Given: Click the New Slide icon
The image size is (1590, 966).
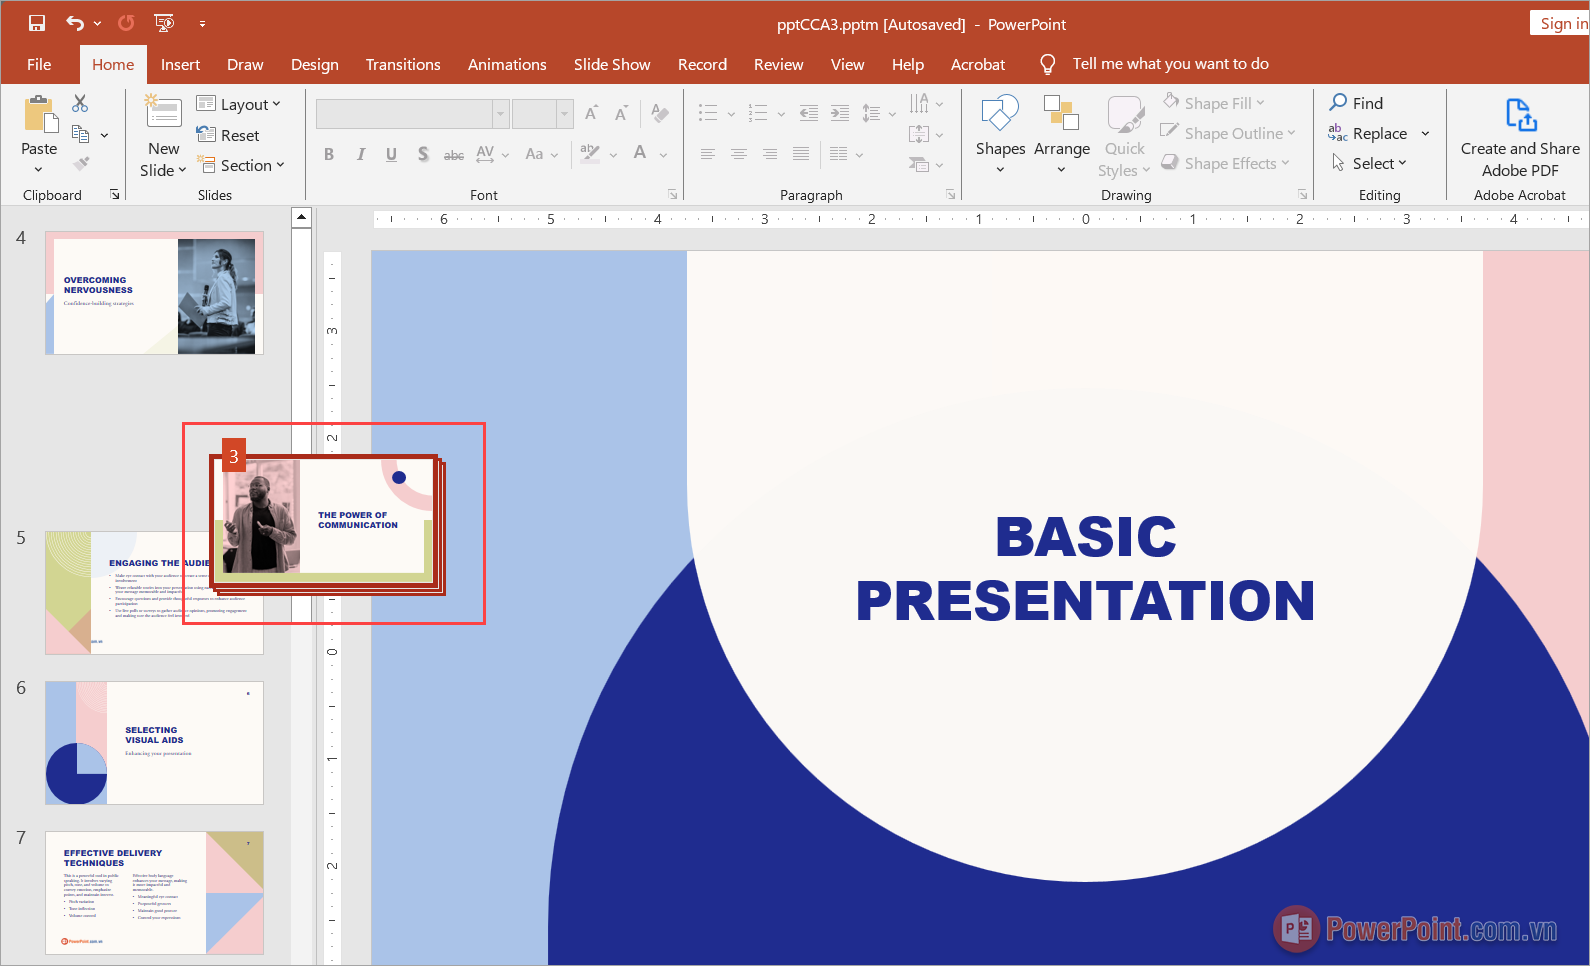Looking at the screenshot, I should [163, 111].
